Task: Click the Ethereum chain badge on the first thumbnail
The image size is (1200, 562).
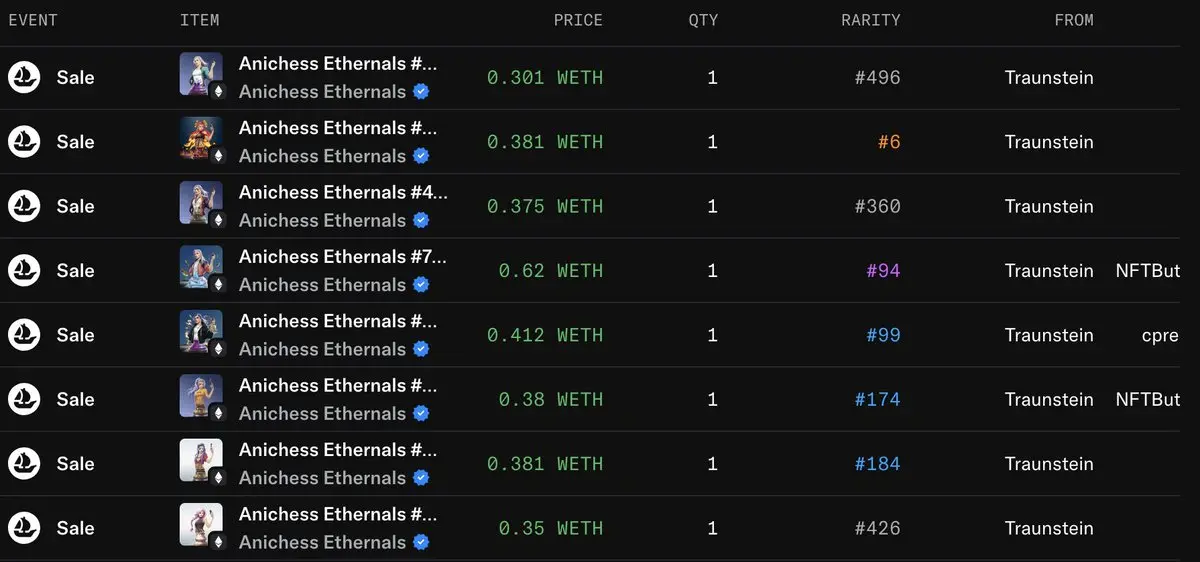Action: point(217,91)
